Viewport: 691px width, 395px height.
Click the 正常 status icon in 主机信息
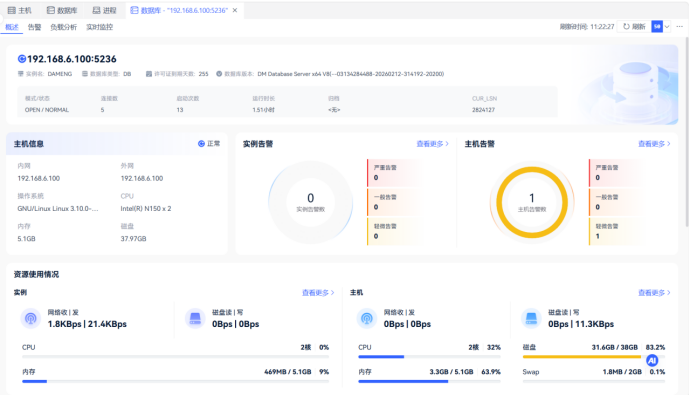pos(201,143)
